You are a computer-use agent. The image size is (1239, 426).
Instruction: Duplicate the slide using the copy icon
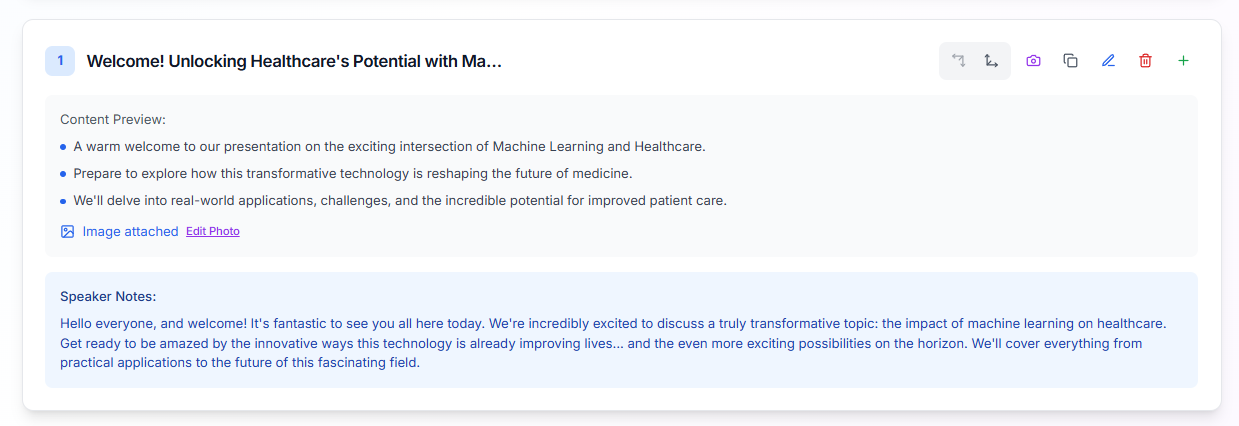pos(1070,61)
